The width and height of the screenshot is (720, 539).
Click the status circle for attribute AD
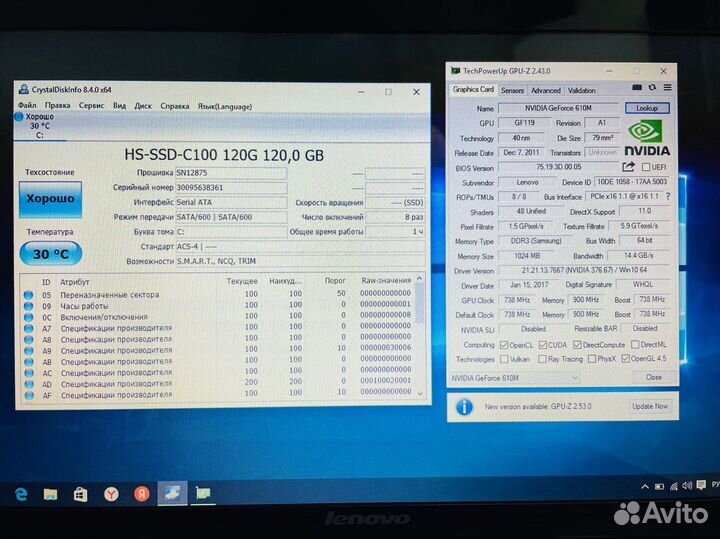[29, 384]
